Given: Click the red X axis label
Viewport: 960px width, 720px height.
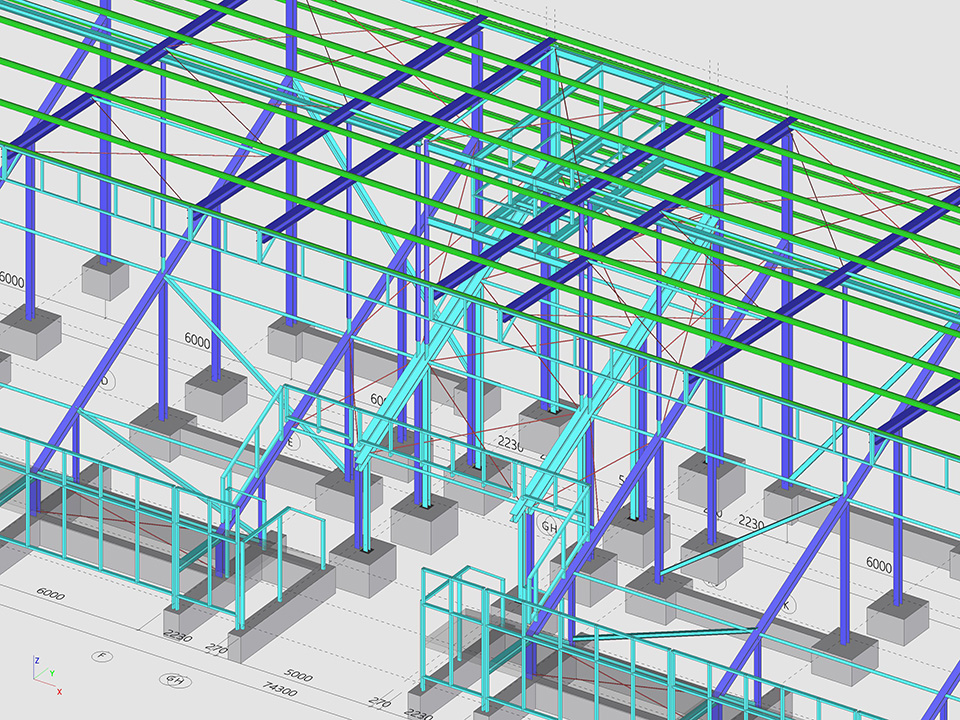Looking at the screenshot, I should tap(59, 691).
